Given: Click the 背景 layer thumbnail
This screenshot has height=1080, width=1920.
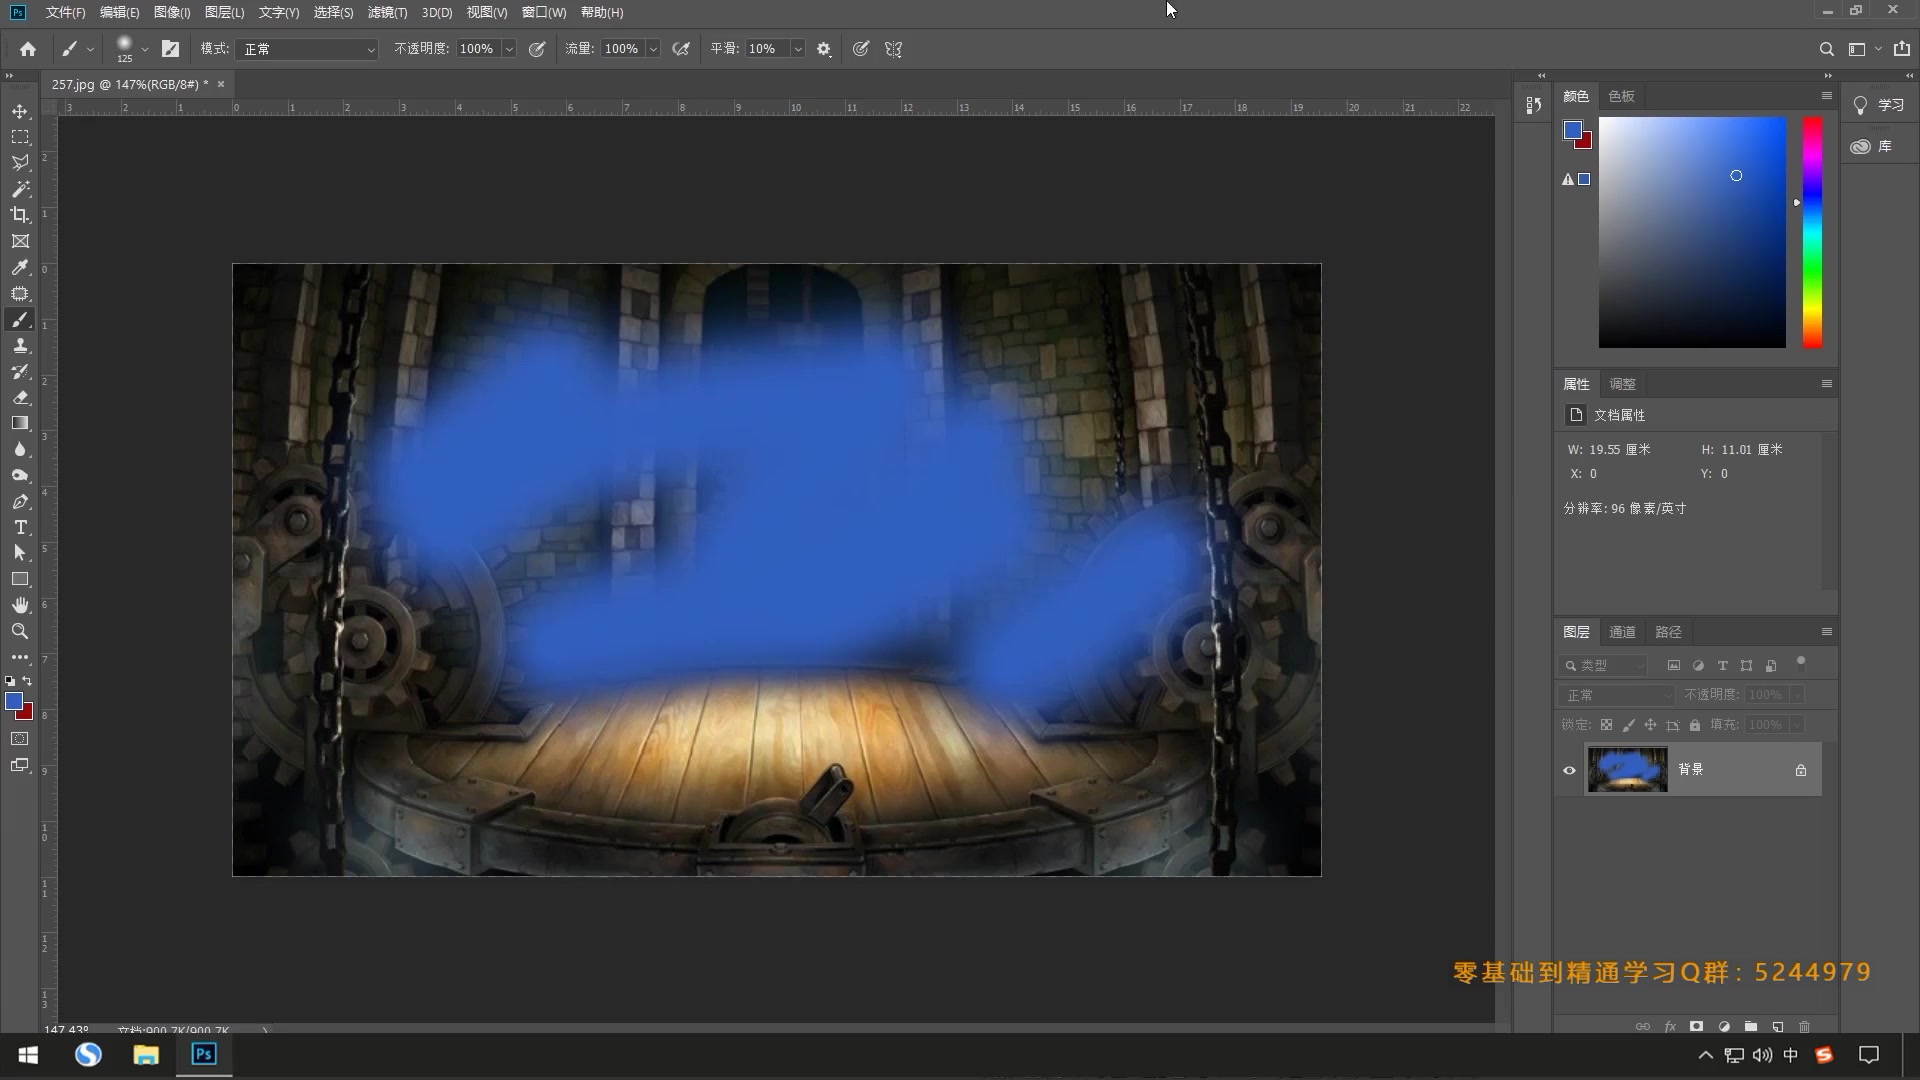Looking at the screenshot, I should 1627,770.
